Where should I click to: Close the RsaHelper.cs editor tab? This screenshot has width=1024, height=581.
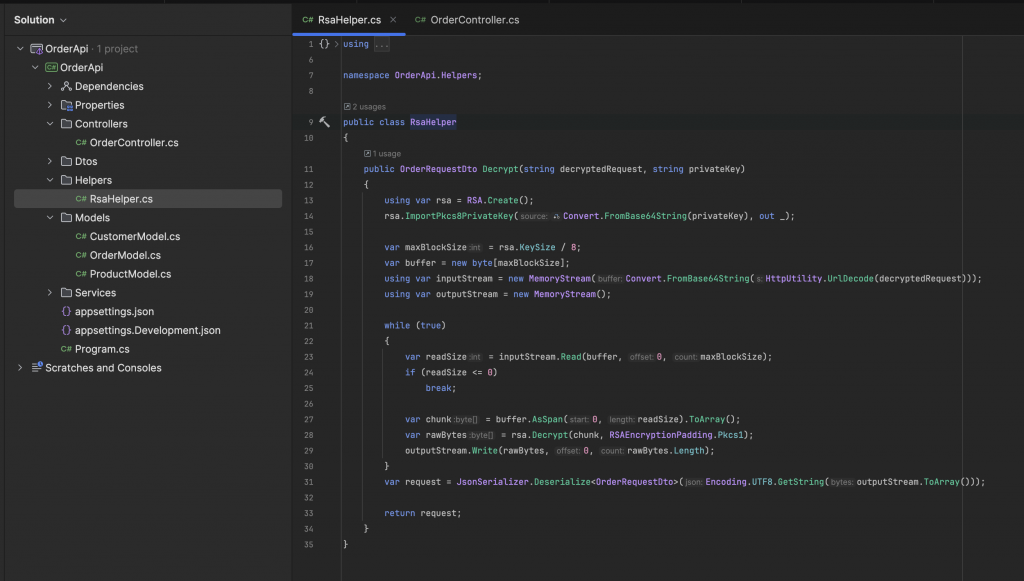(393, 20)
